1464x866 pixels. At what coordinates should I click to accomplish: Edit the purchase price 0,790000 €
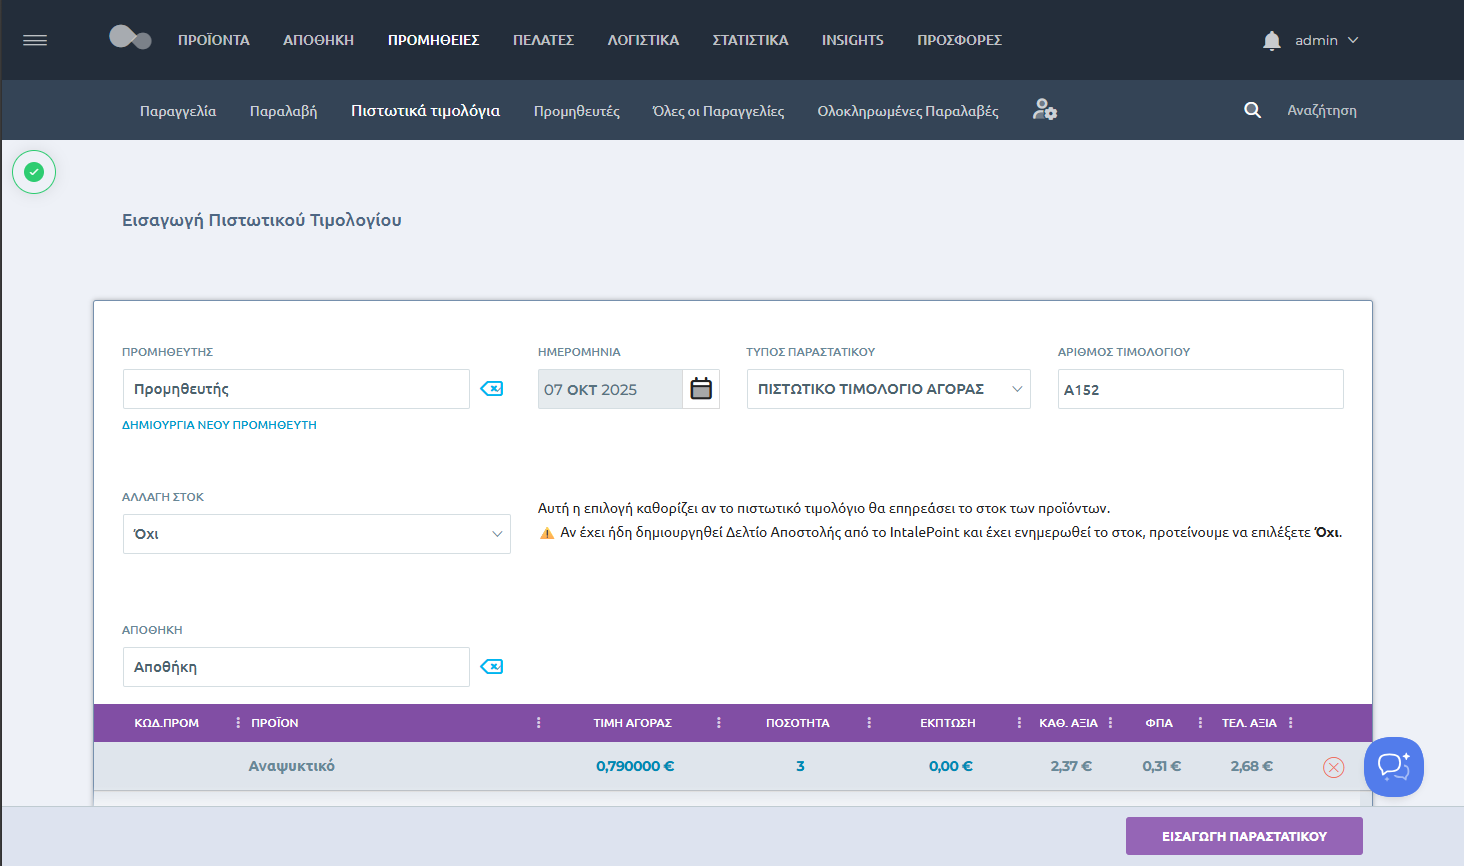coord(635,766)
